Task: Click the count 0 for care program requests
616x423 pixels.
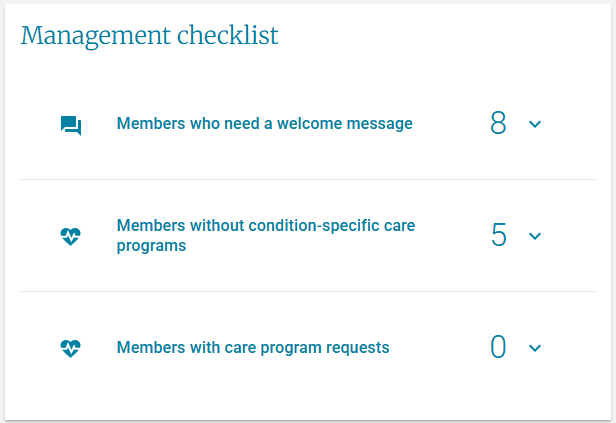Action: point(498,348)
